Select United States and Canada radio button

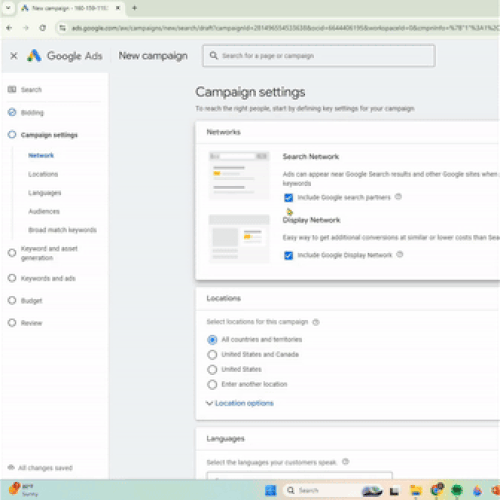pos(212,354)
